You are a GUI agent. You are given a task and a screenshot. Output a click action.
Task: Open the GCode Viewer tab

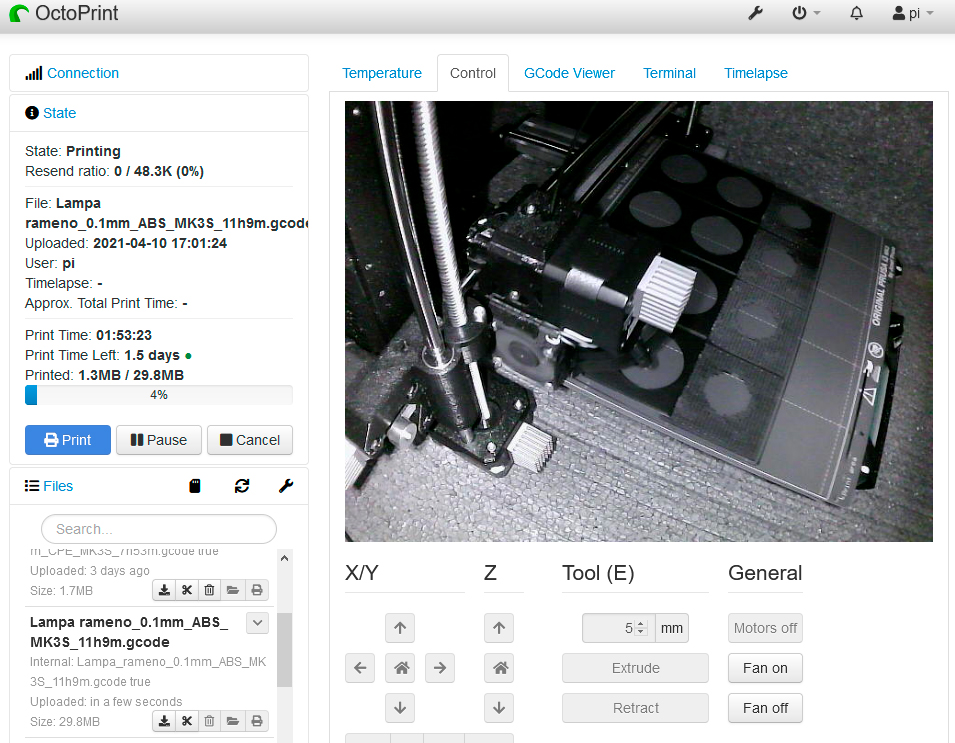[569, 73]
